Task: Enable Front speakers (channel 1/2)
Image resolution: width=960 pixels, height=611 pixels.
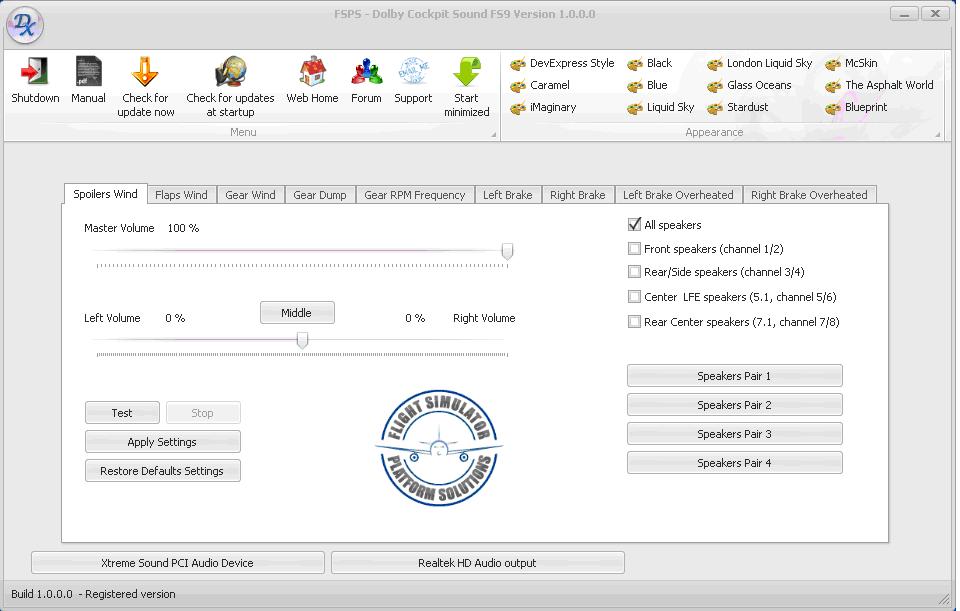Action: [634, 249]
